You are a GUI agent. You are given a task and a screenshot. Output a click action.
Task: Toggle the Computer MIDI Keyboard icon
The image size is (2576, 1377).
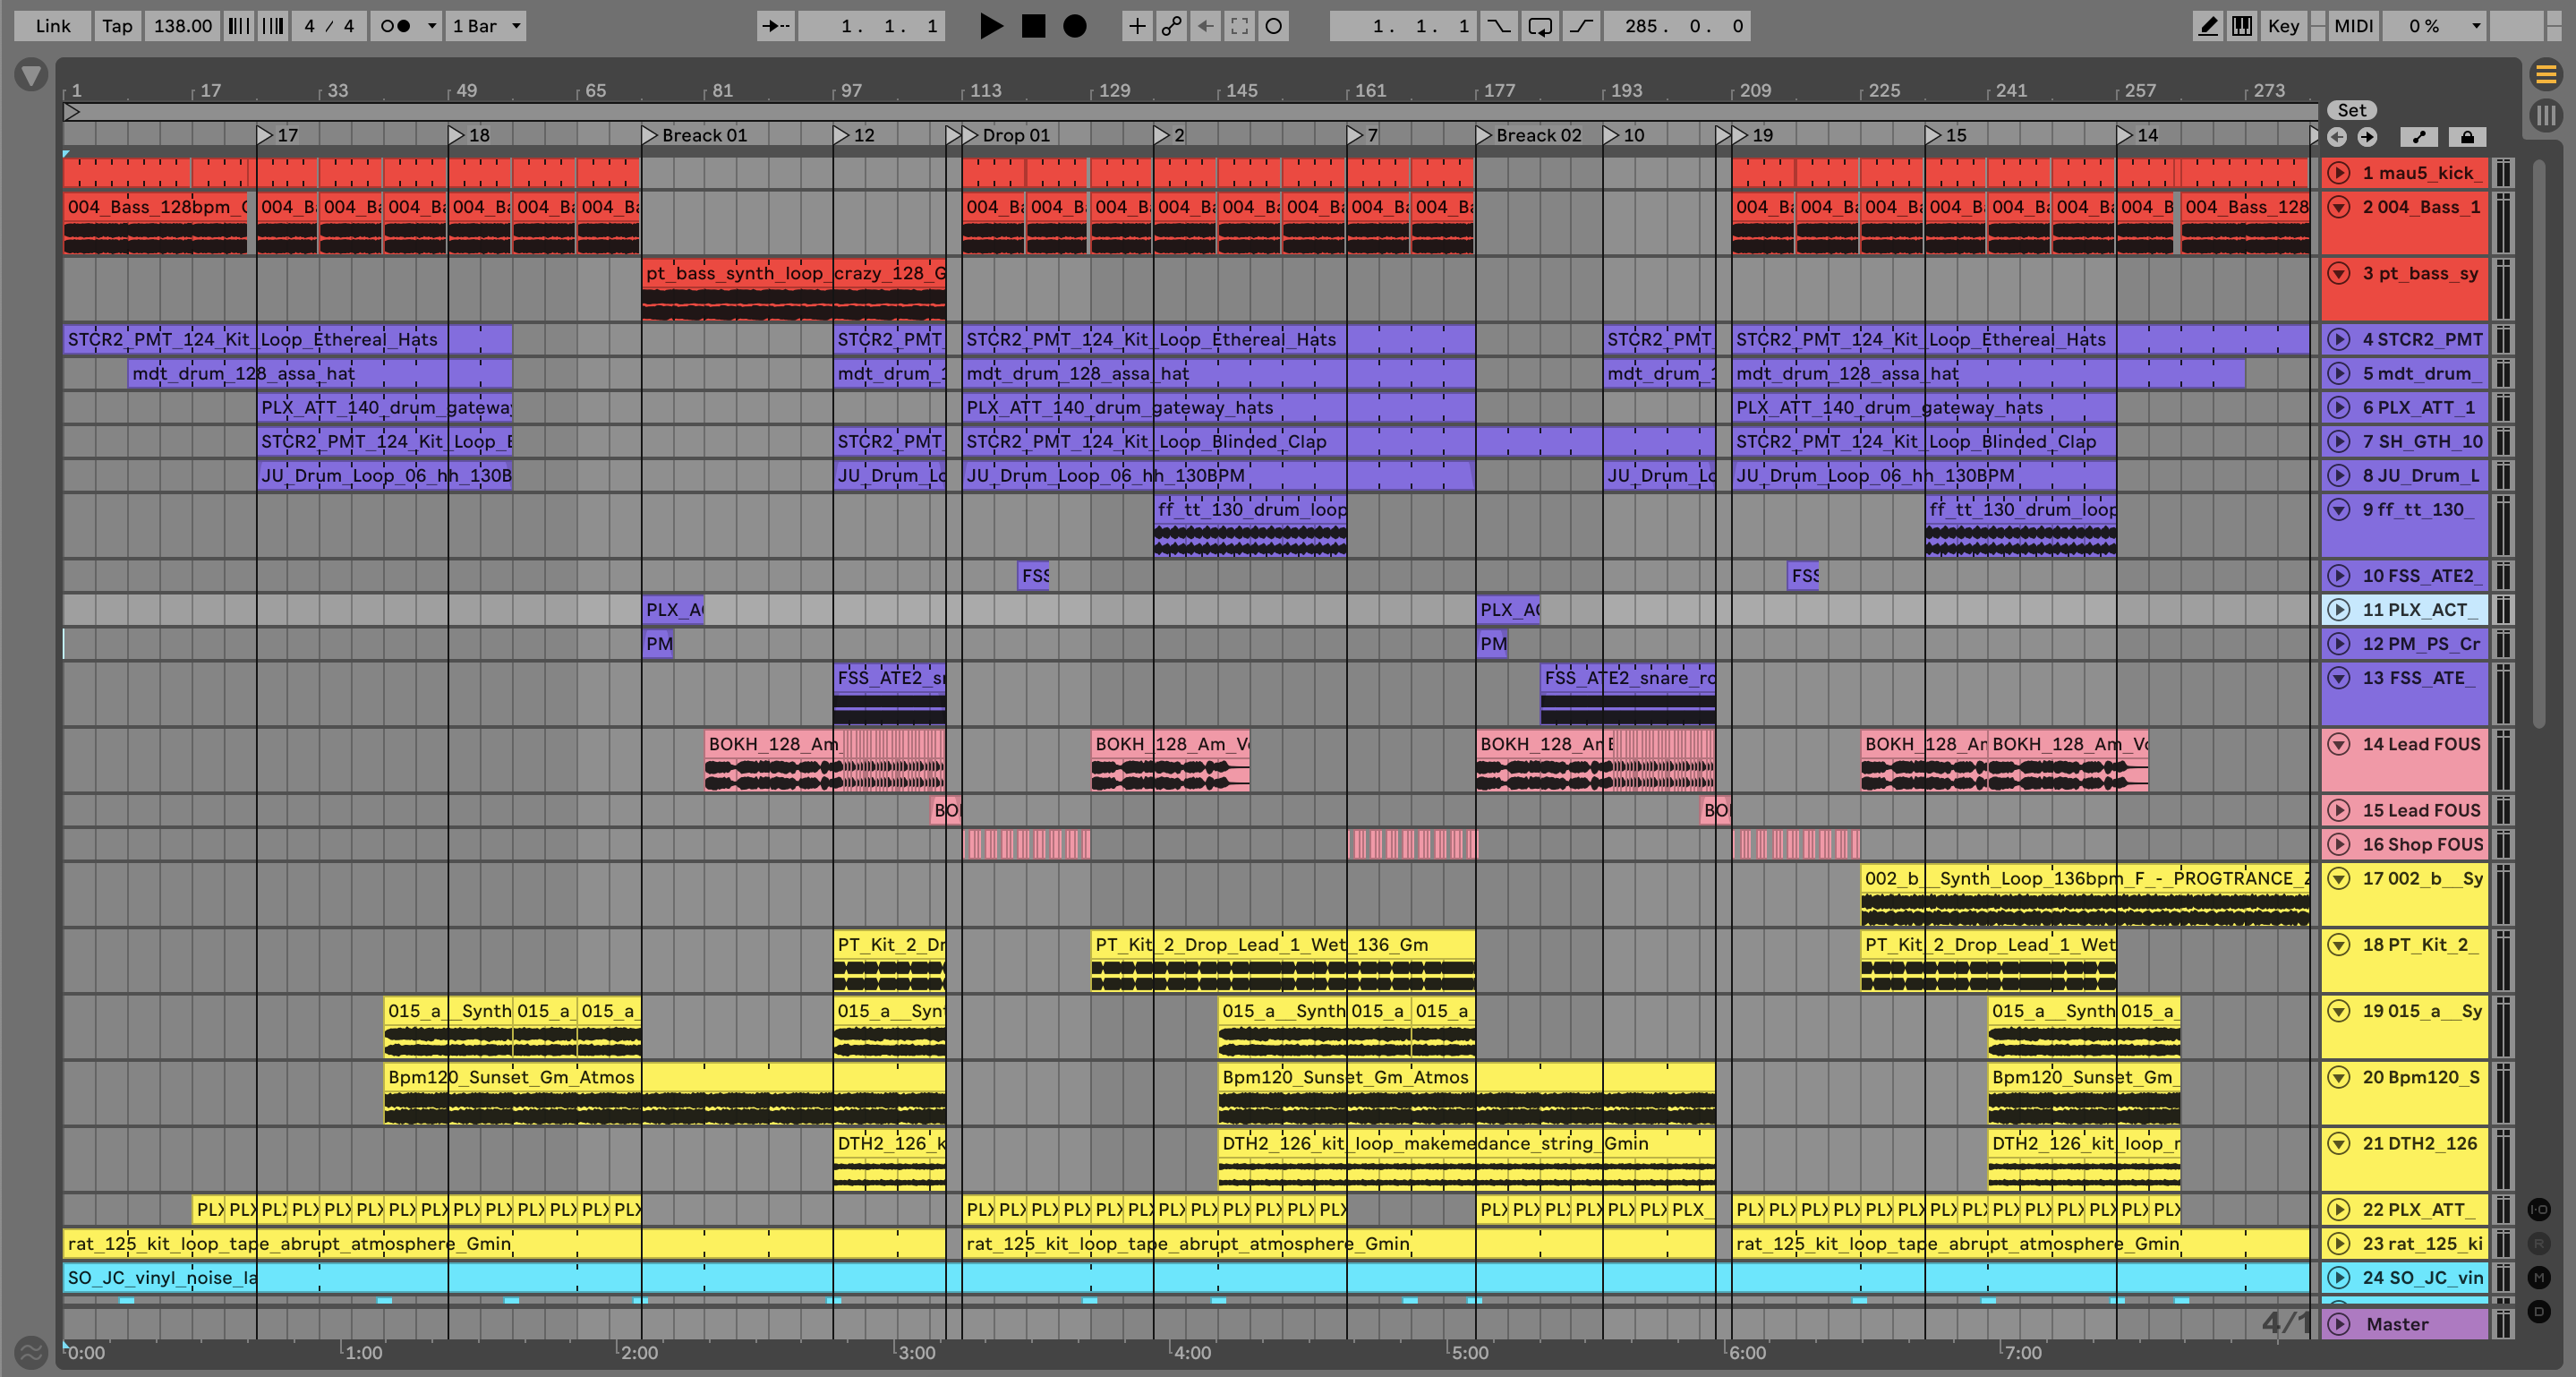2242,26
